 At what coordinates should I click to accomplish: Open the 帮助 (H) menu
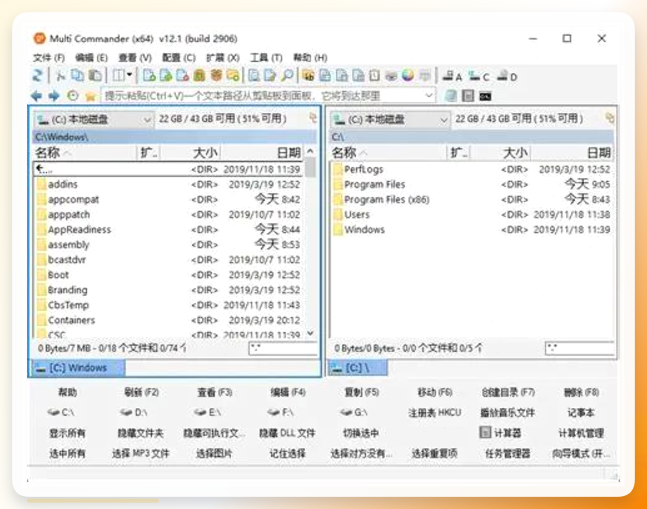pyautogui.click(x=310, y=58)
